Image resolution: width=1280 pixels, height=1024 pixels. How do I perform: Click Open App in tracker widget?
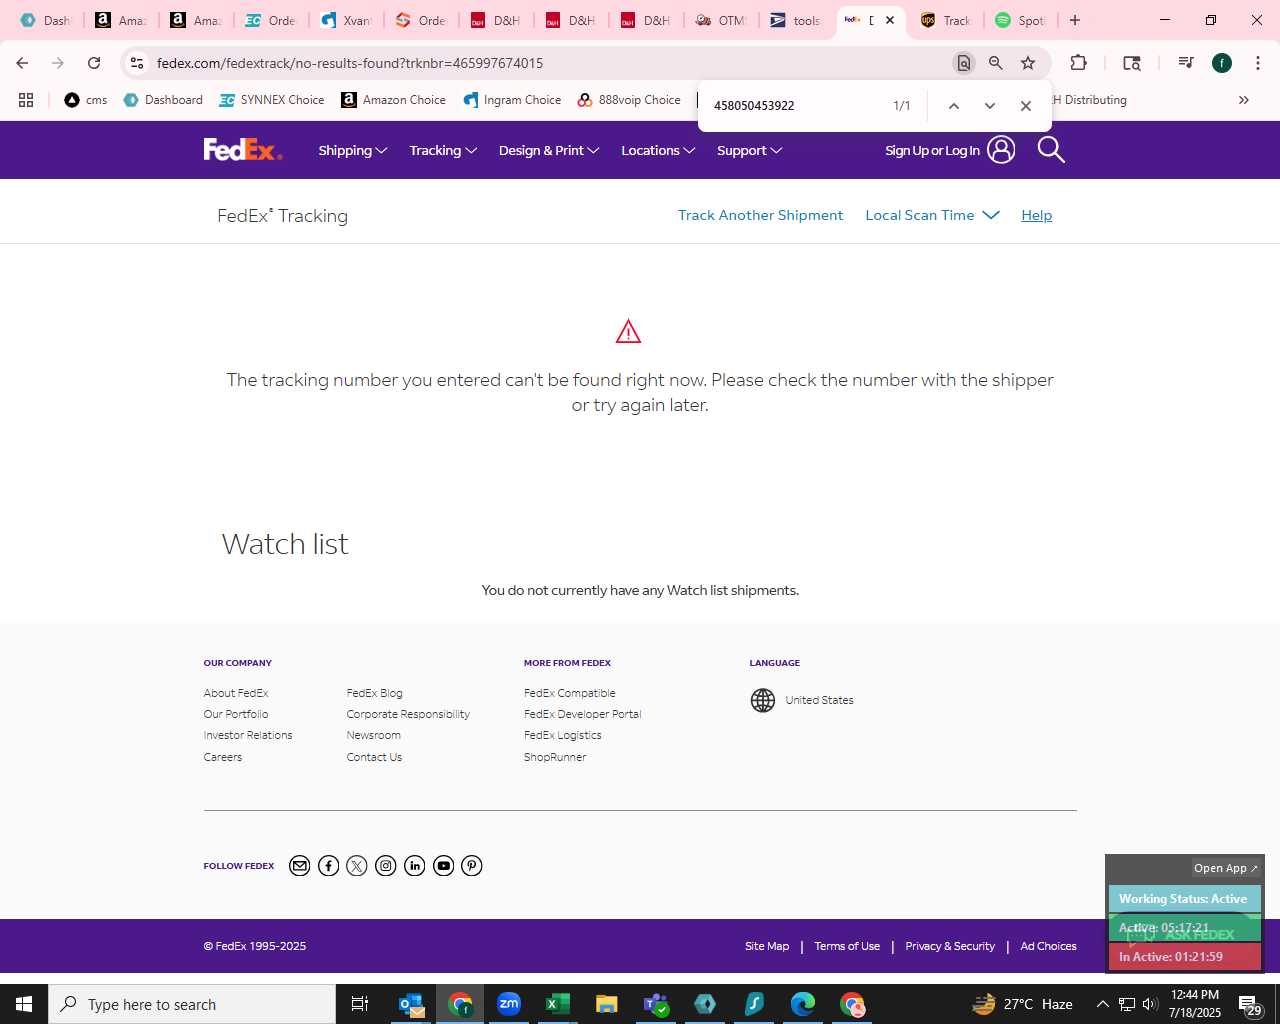click(1225, 868)
